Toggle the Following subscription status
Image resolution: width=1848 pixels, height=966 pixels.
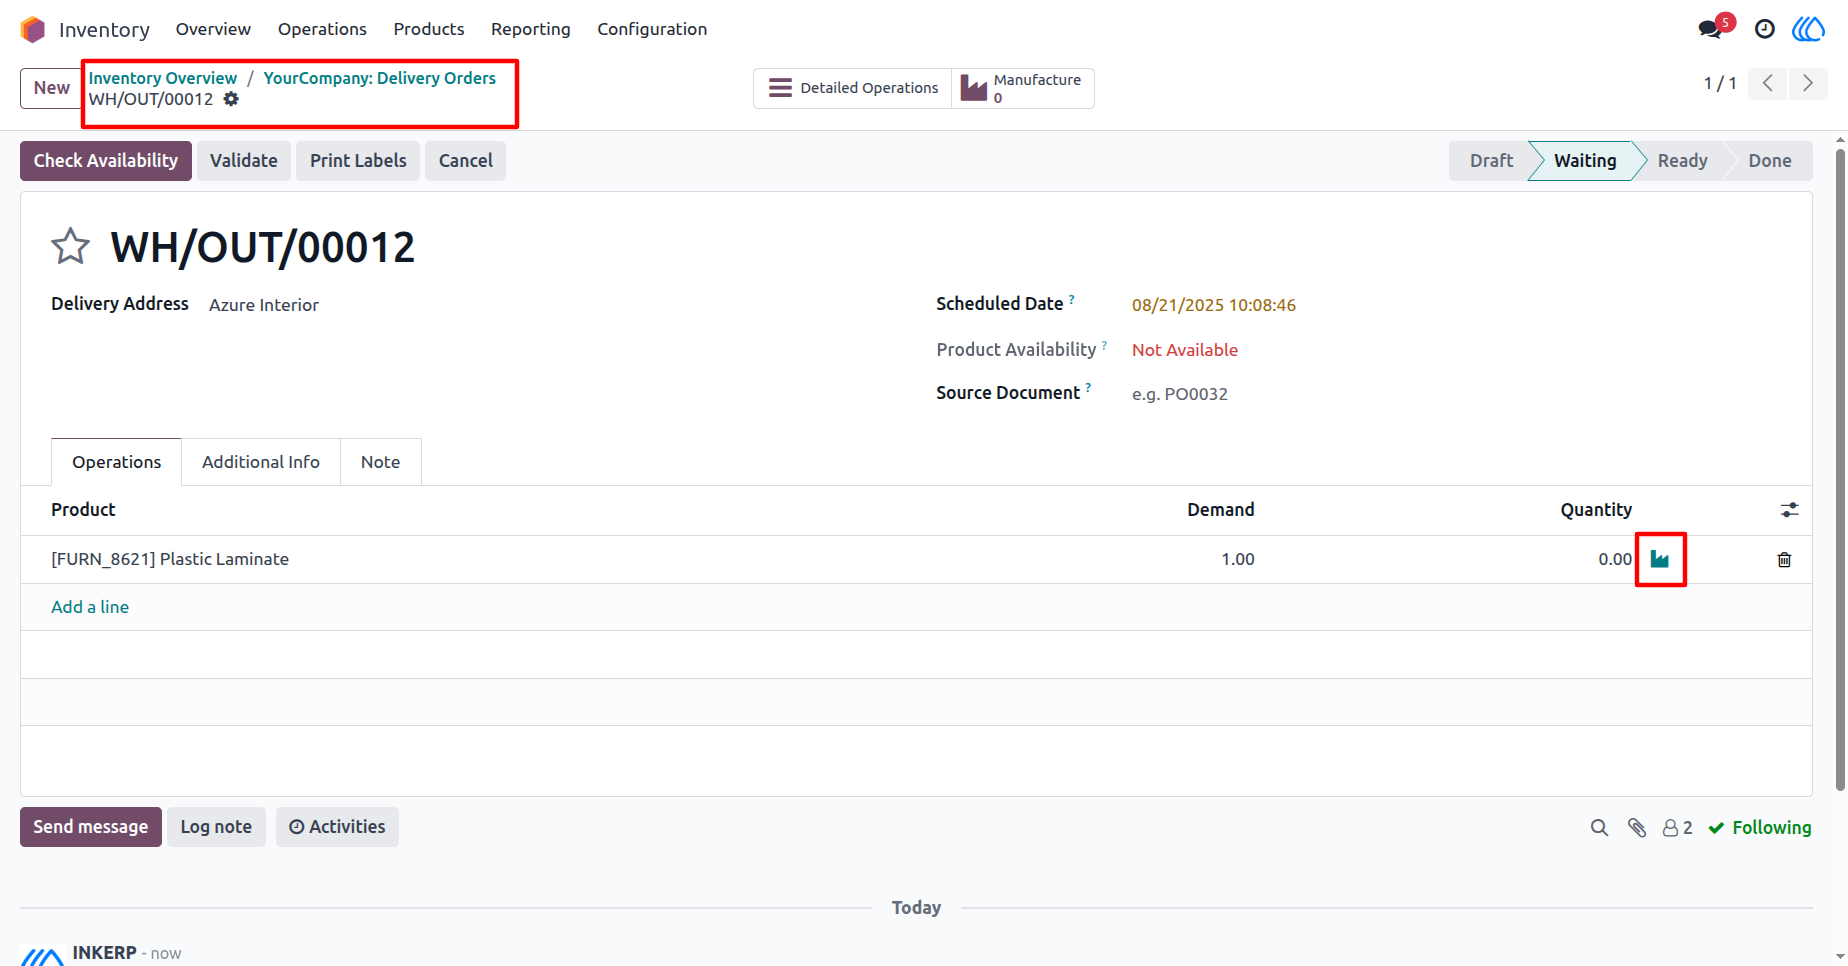pyautogui.click(x=1760, y=828)
